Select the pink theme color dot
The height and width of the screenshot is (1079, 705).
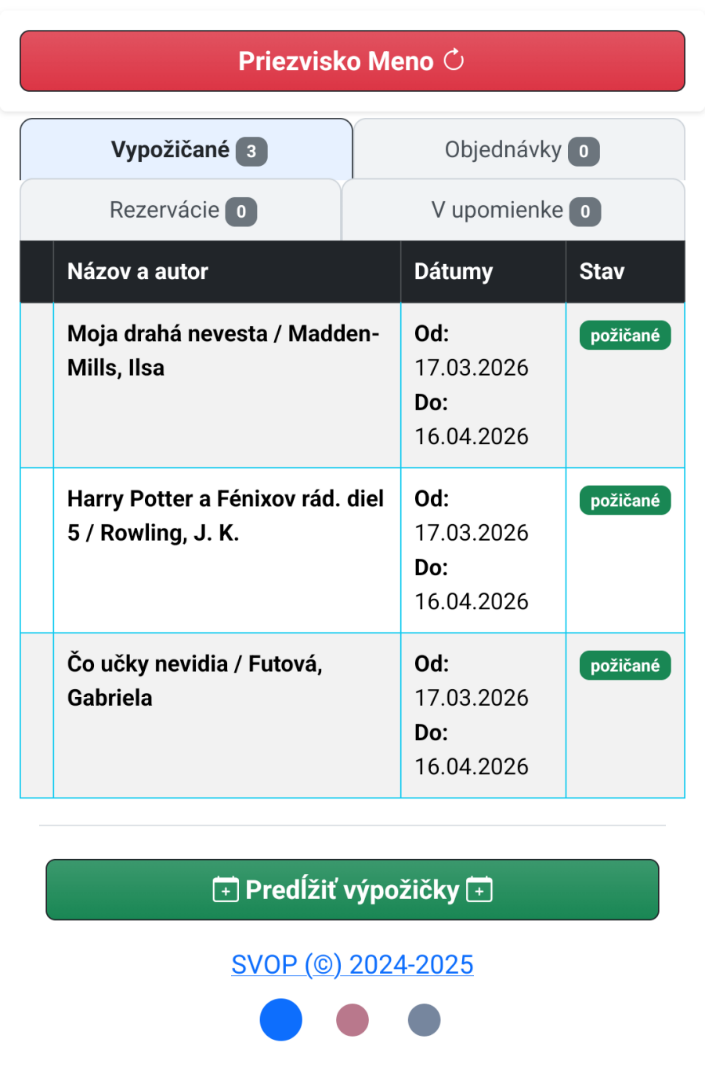pyautogui.click(x=352, y=1020)
